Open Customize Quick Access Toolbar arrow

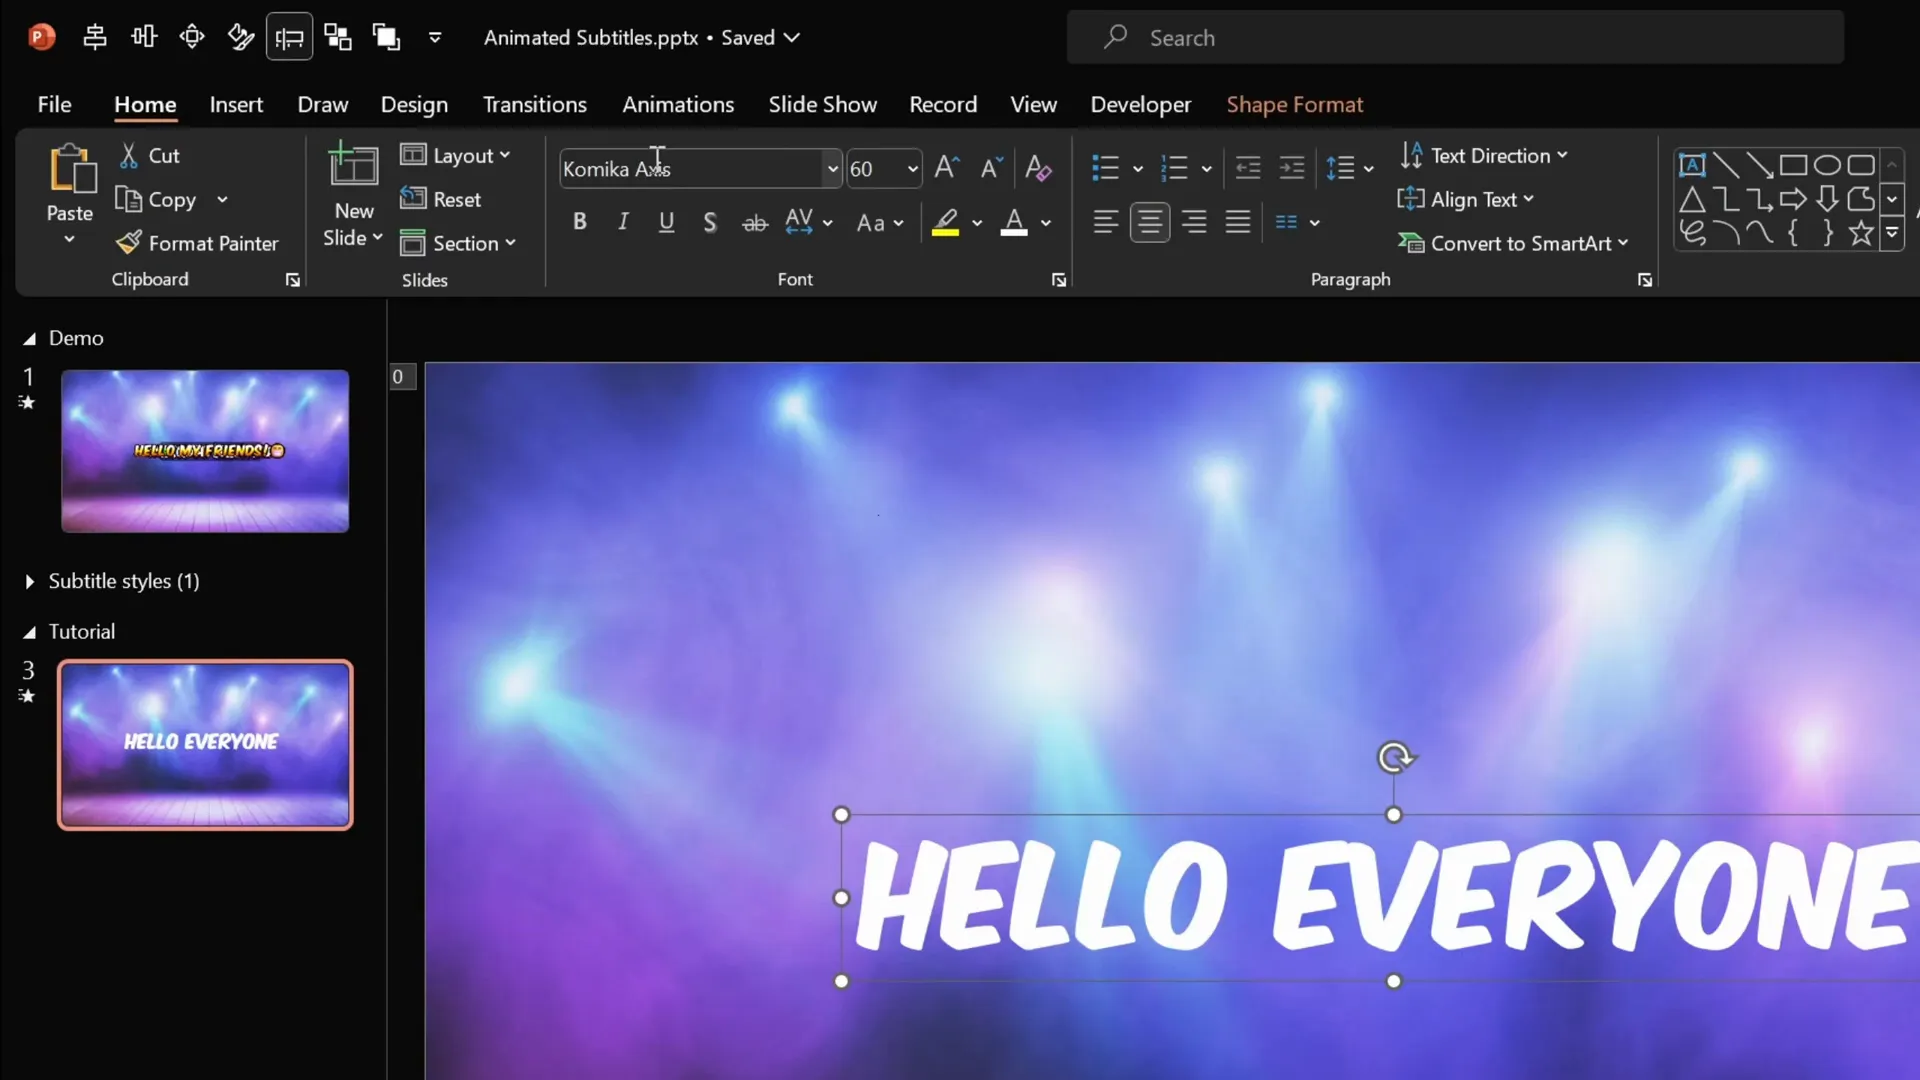(435, 38)
